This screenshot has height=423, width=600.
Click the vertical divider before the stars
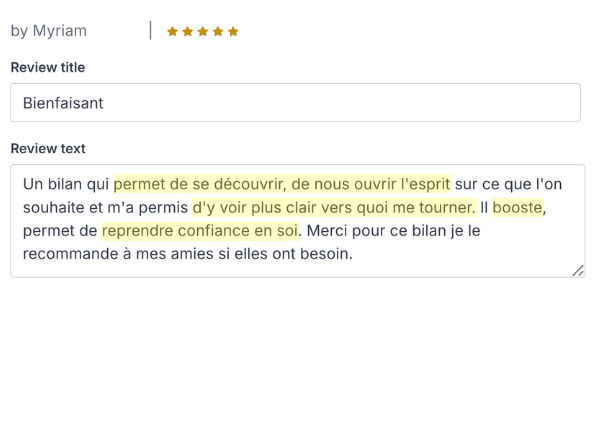point(151,31)
